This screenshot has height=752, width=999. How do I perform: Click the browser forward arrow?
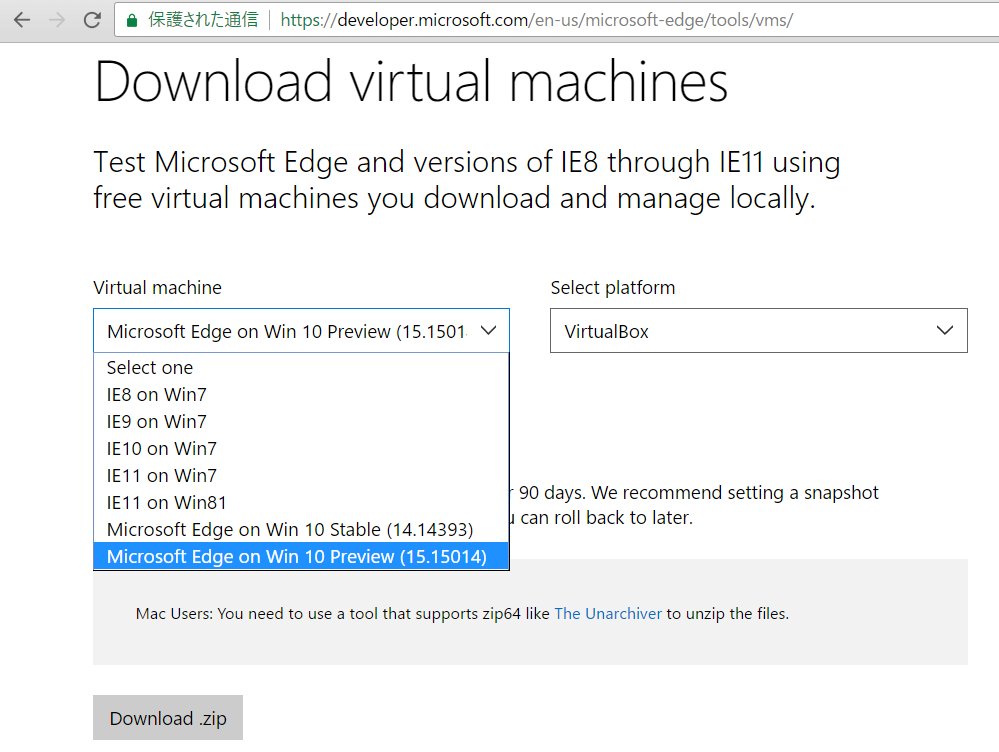point(57,20)
